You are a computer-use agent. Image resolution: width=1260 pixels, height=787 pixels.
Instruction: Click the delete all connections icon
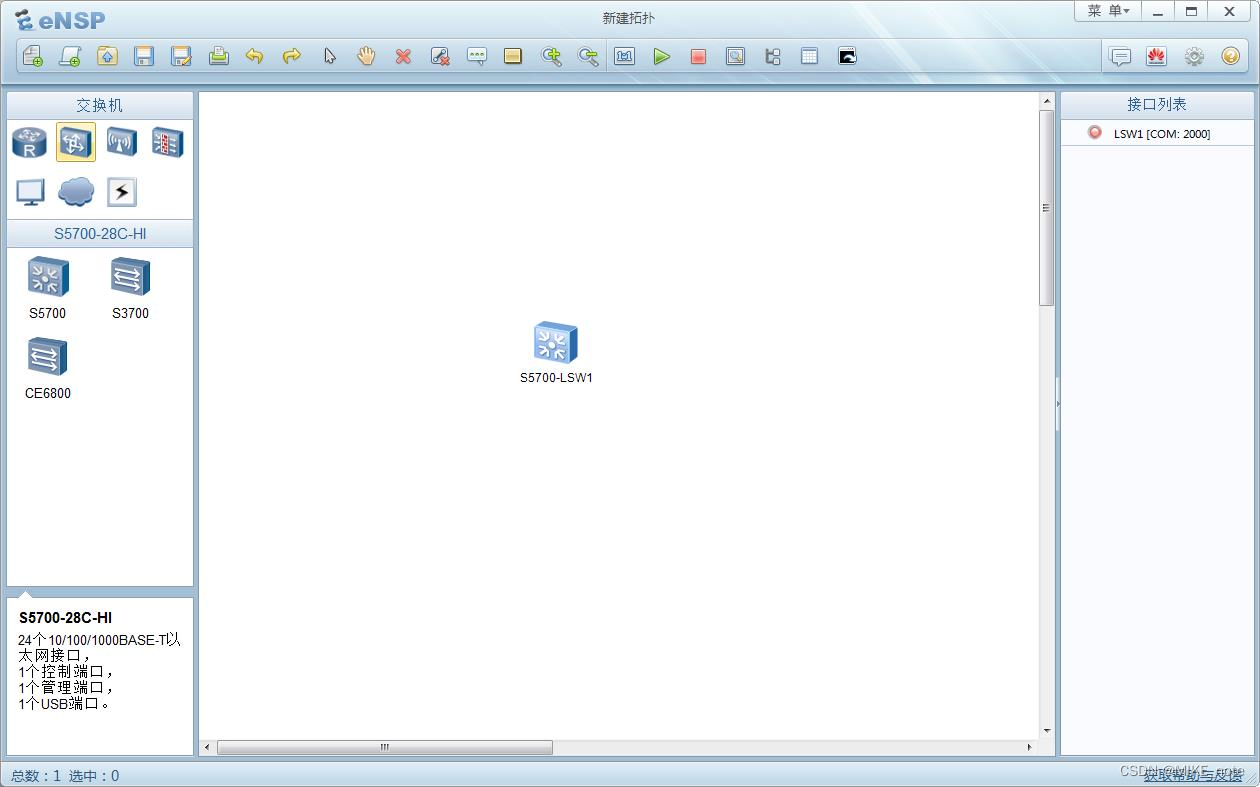click(440, 56)
